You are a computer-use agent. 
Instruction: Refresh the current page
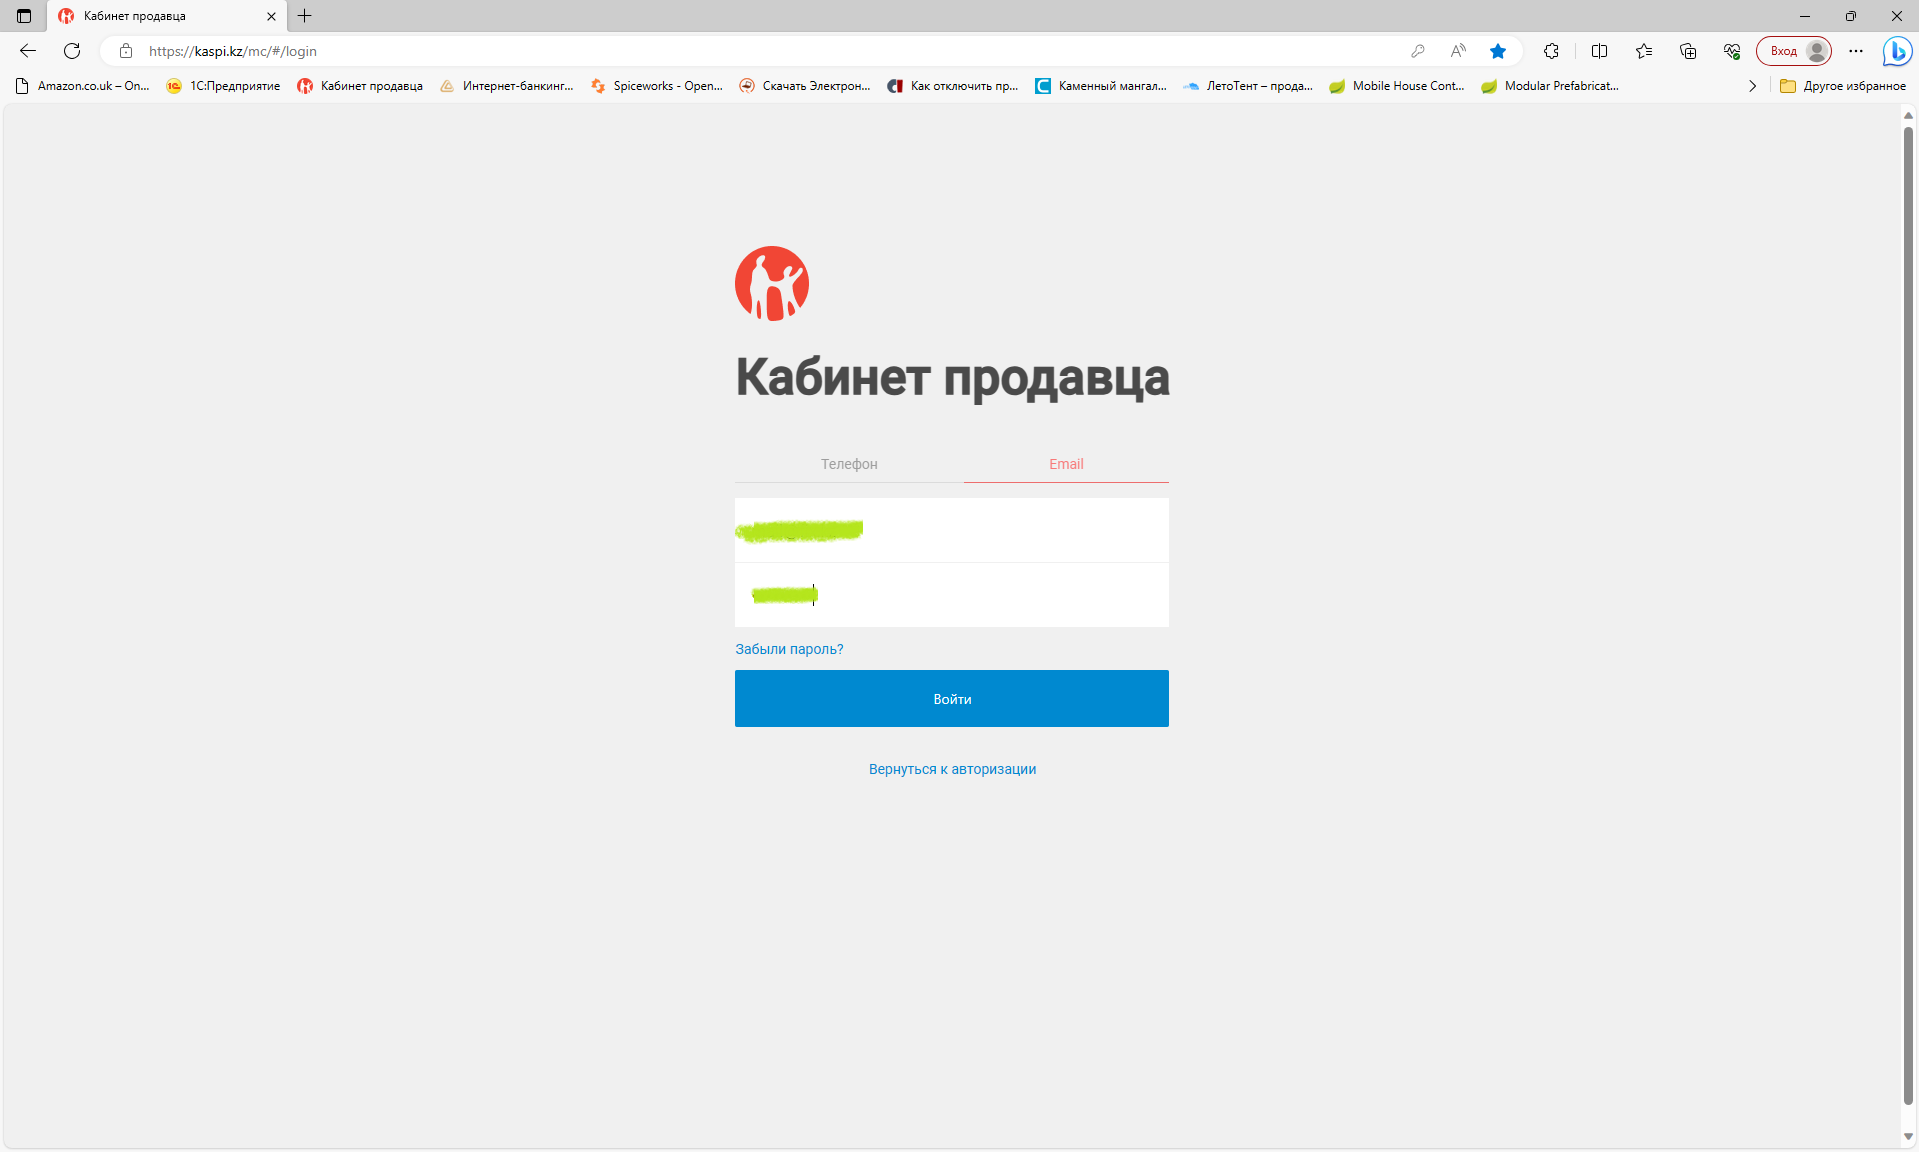pyautogui.click(x=71, y=51)
